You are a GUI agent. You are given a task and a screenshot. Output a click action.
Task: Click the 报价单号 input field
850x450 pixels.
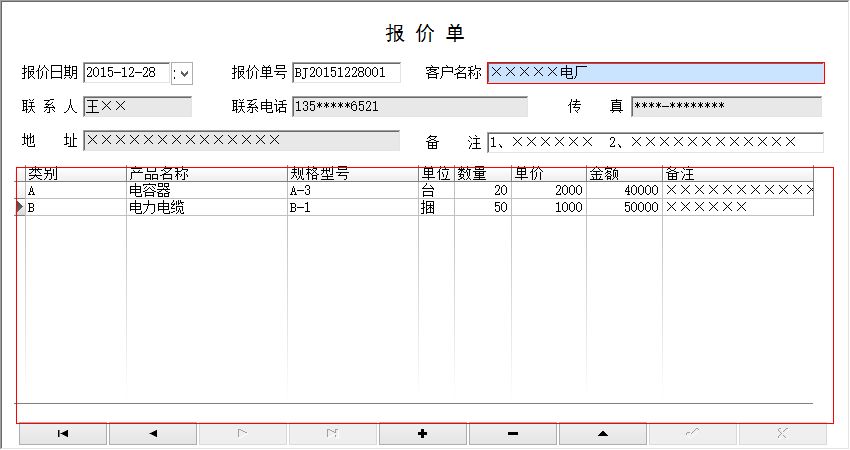(346, 73)
